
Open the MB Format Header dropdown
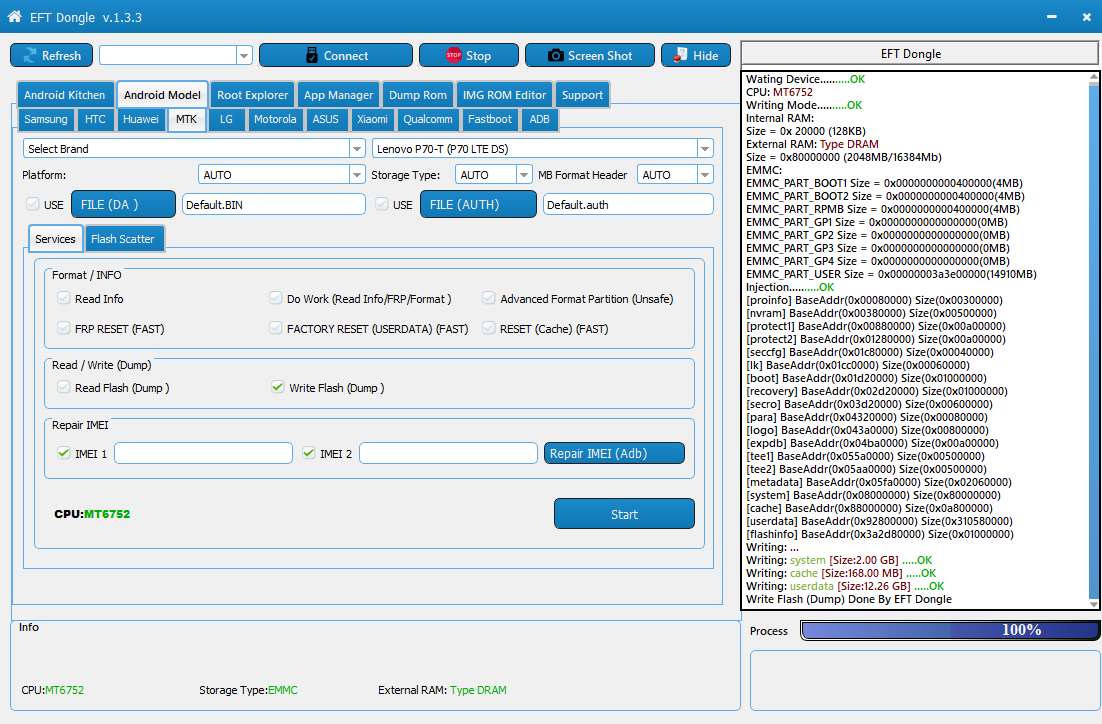click(705, 174)
